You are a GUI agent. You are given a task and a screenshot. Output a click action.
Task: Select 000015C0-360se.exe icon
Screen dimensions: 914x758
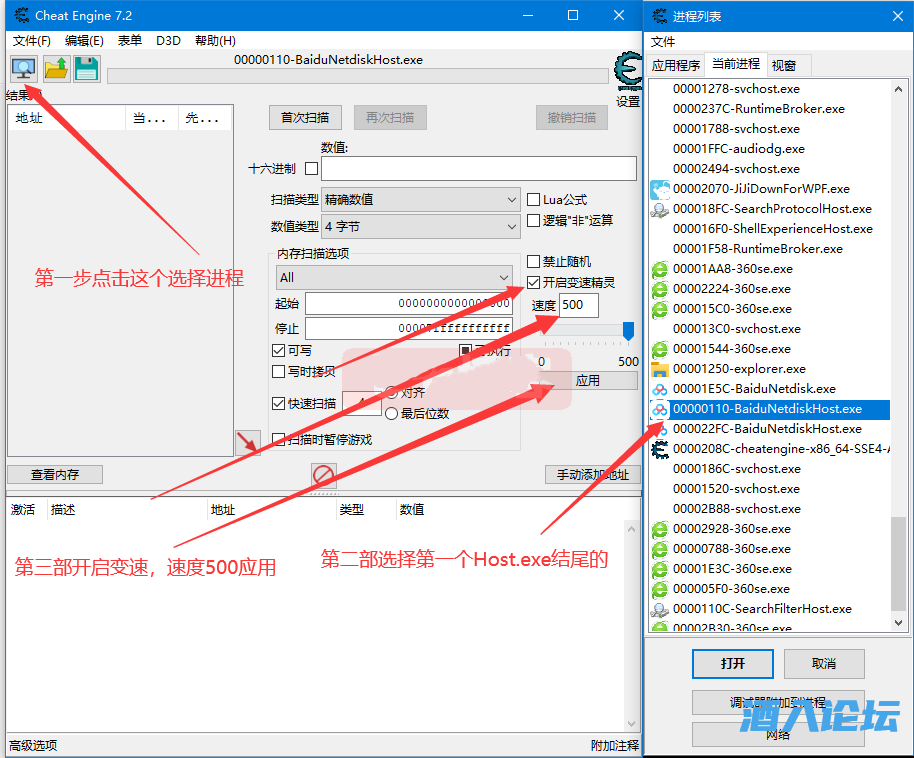[660, 309]
